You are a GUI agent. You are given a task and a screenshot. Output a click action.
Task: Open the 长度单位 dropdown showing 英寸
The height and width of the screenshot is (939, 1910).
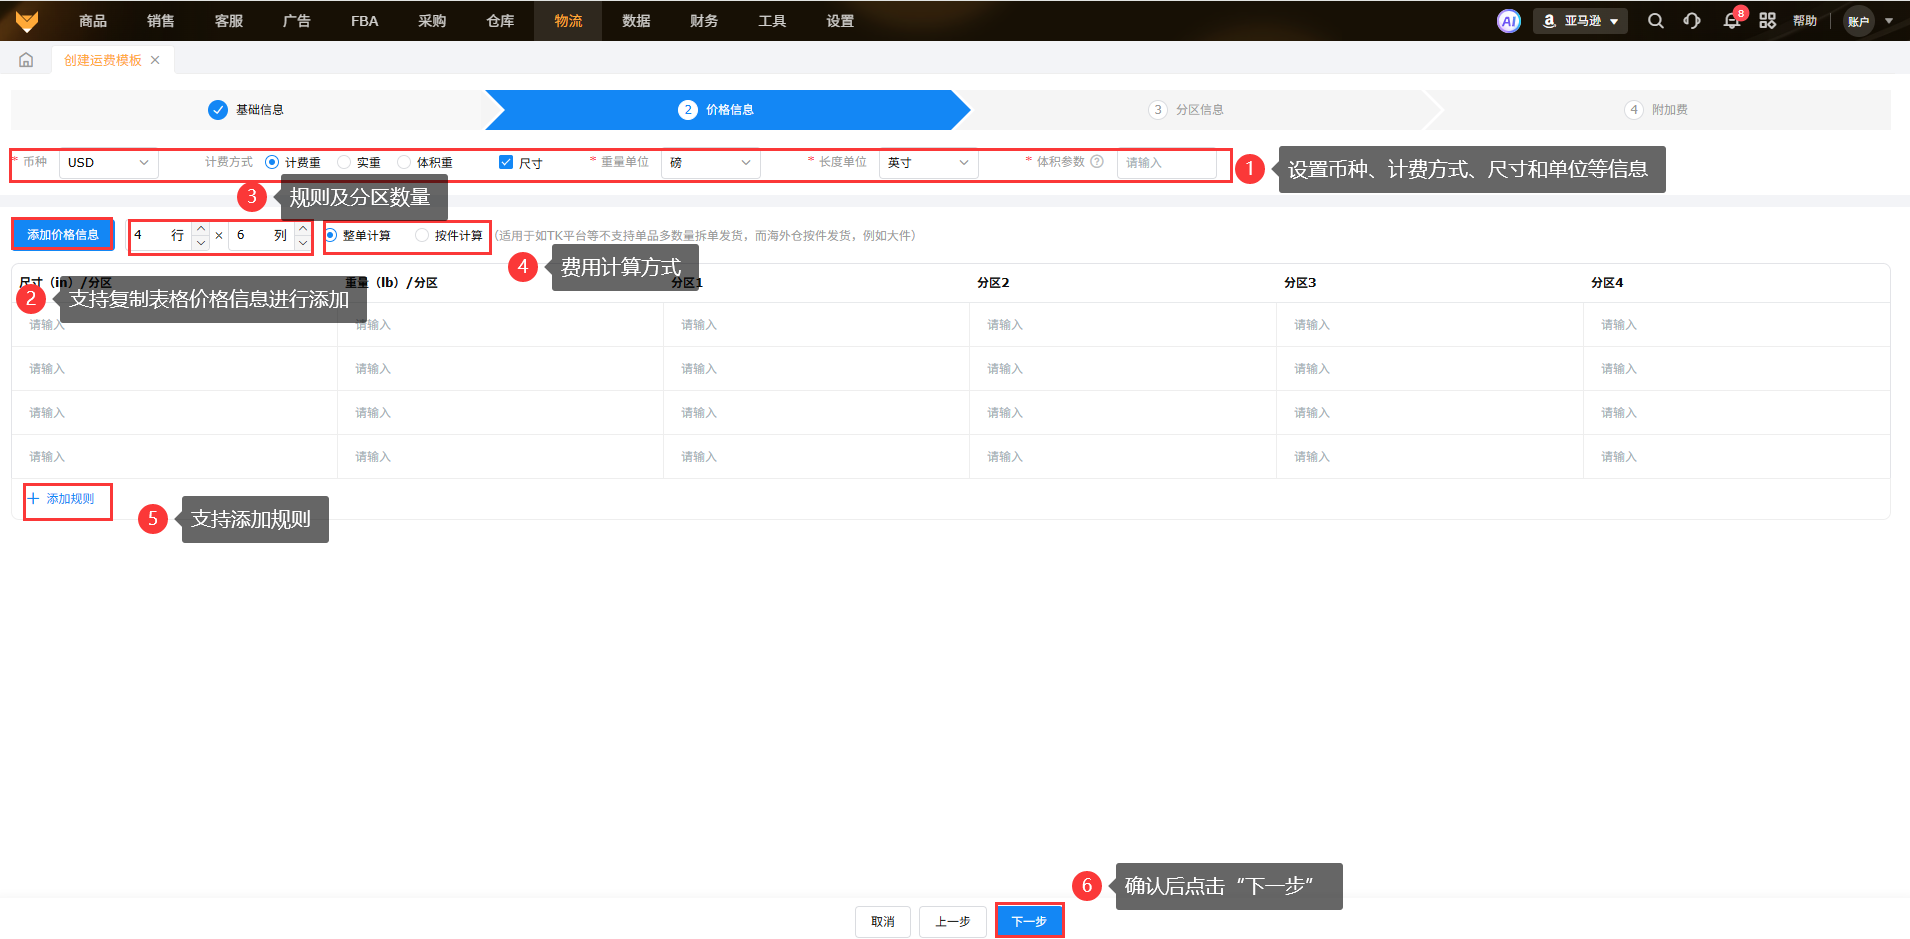tap(928, 163)
